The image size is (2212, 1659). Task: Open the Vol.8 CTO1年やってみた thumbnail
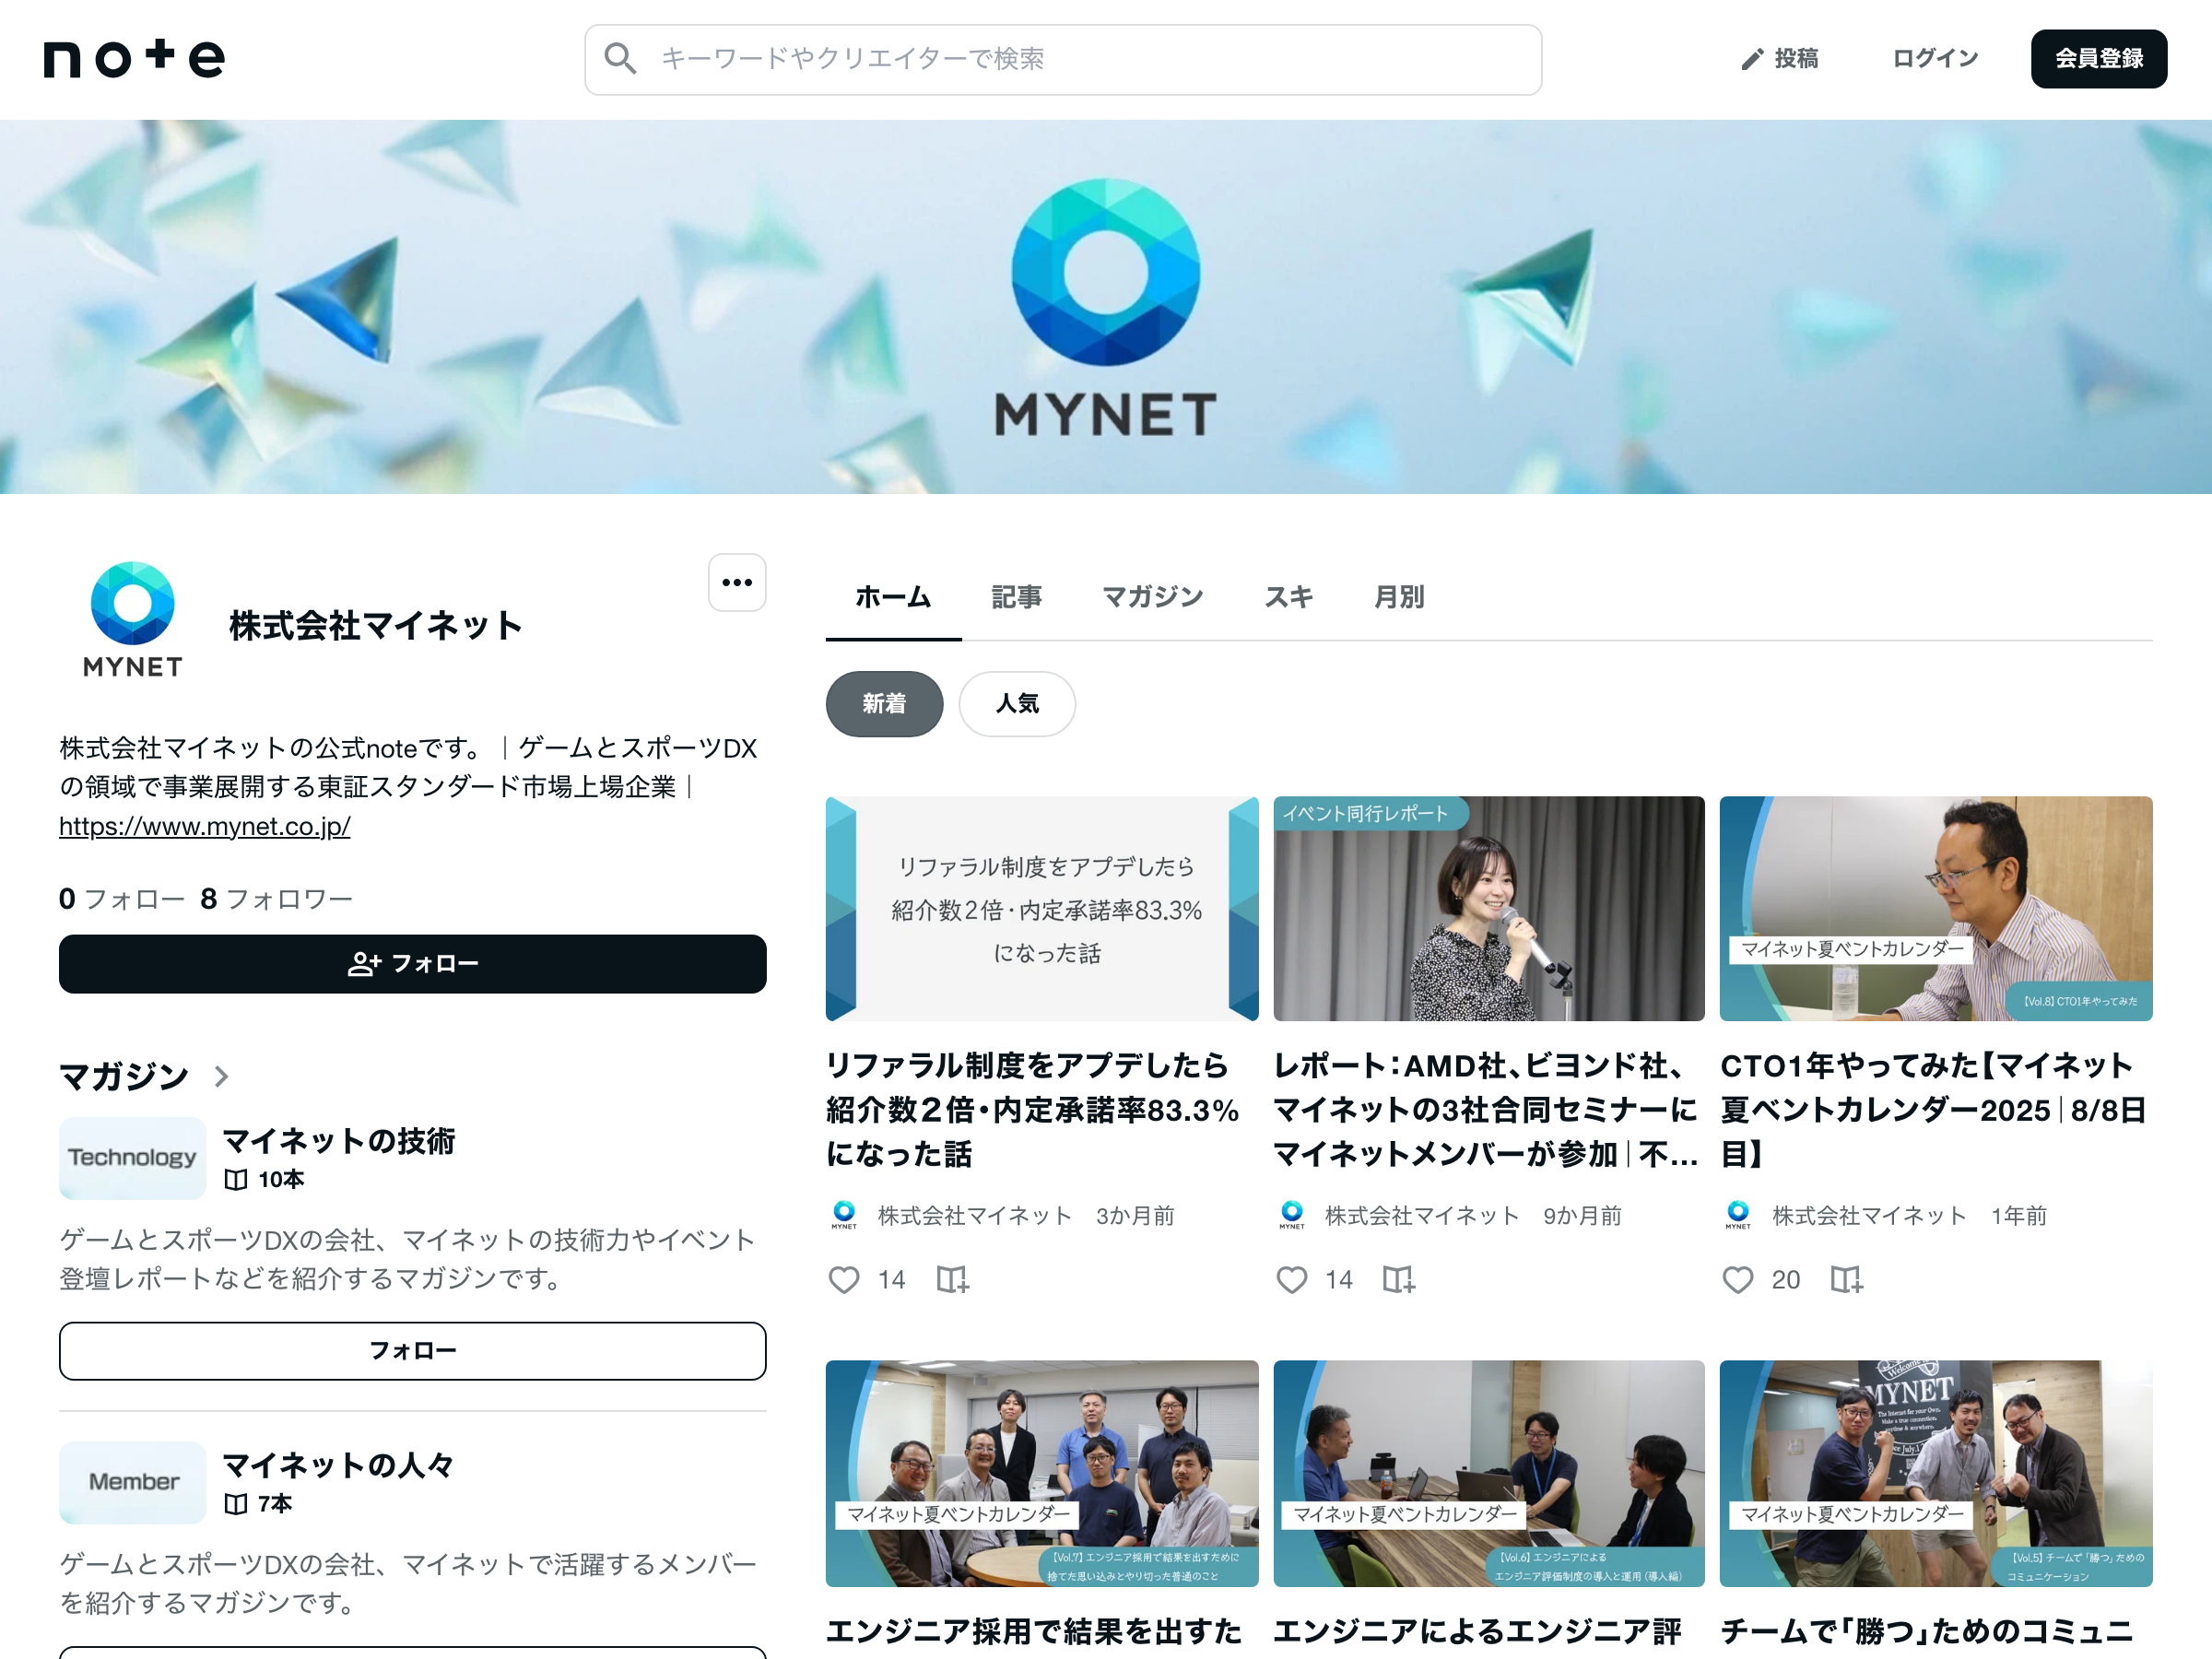click(1936, 908)
